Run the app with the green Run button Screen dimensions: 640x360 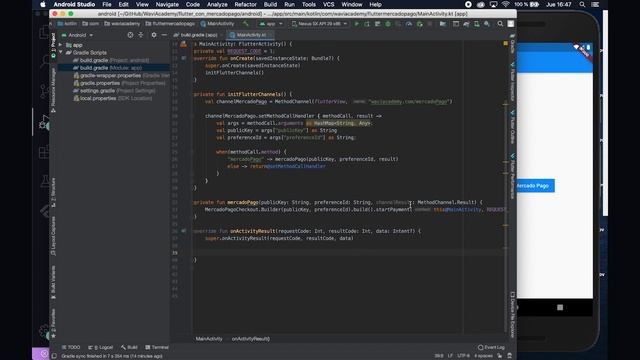(357, 24)
